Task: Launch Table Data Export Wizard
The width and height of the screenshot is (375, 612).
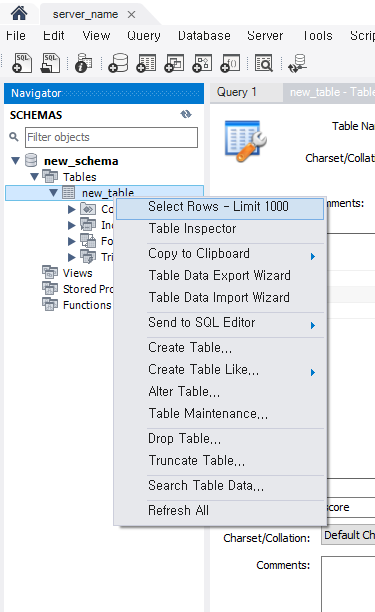Action: click(x=220, y=275)
